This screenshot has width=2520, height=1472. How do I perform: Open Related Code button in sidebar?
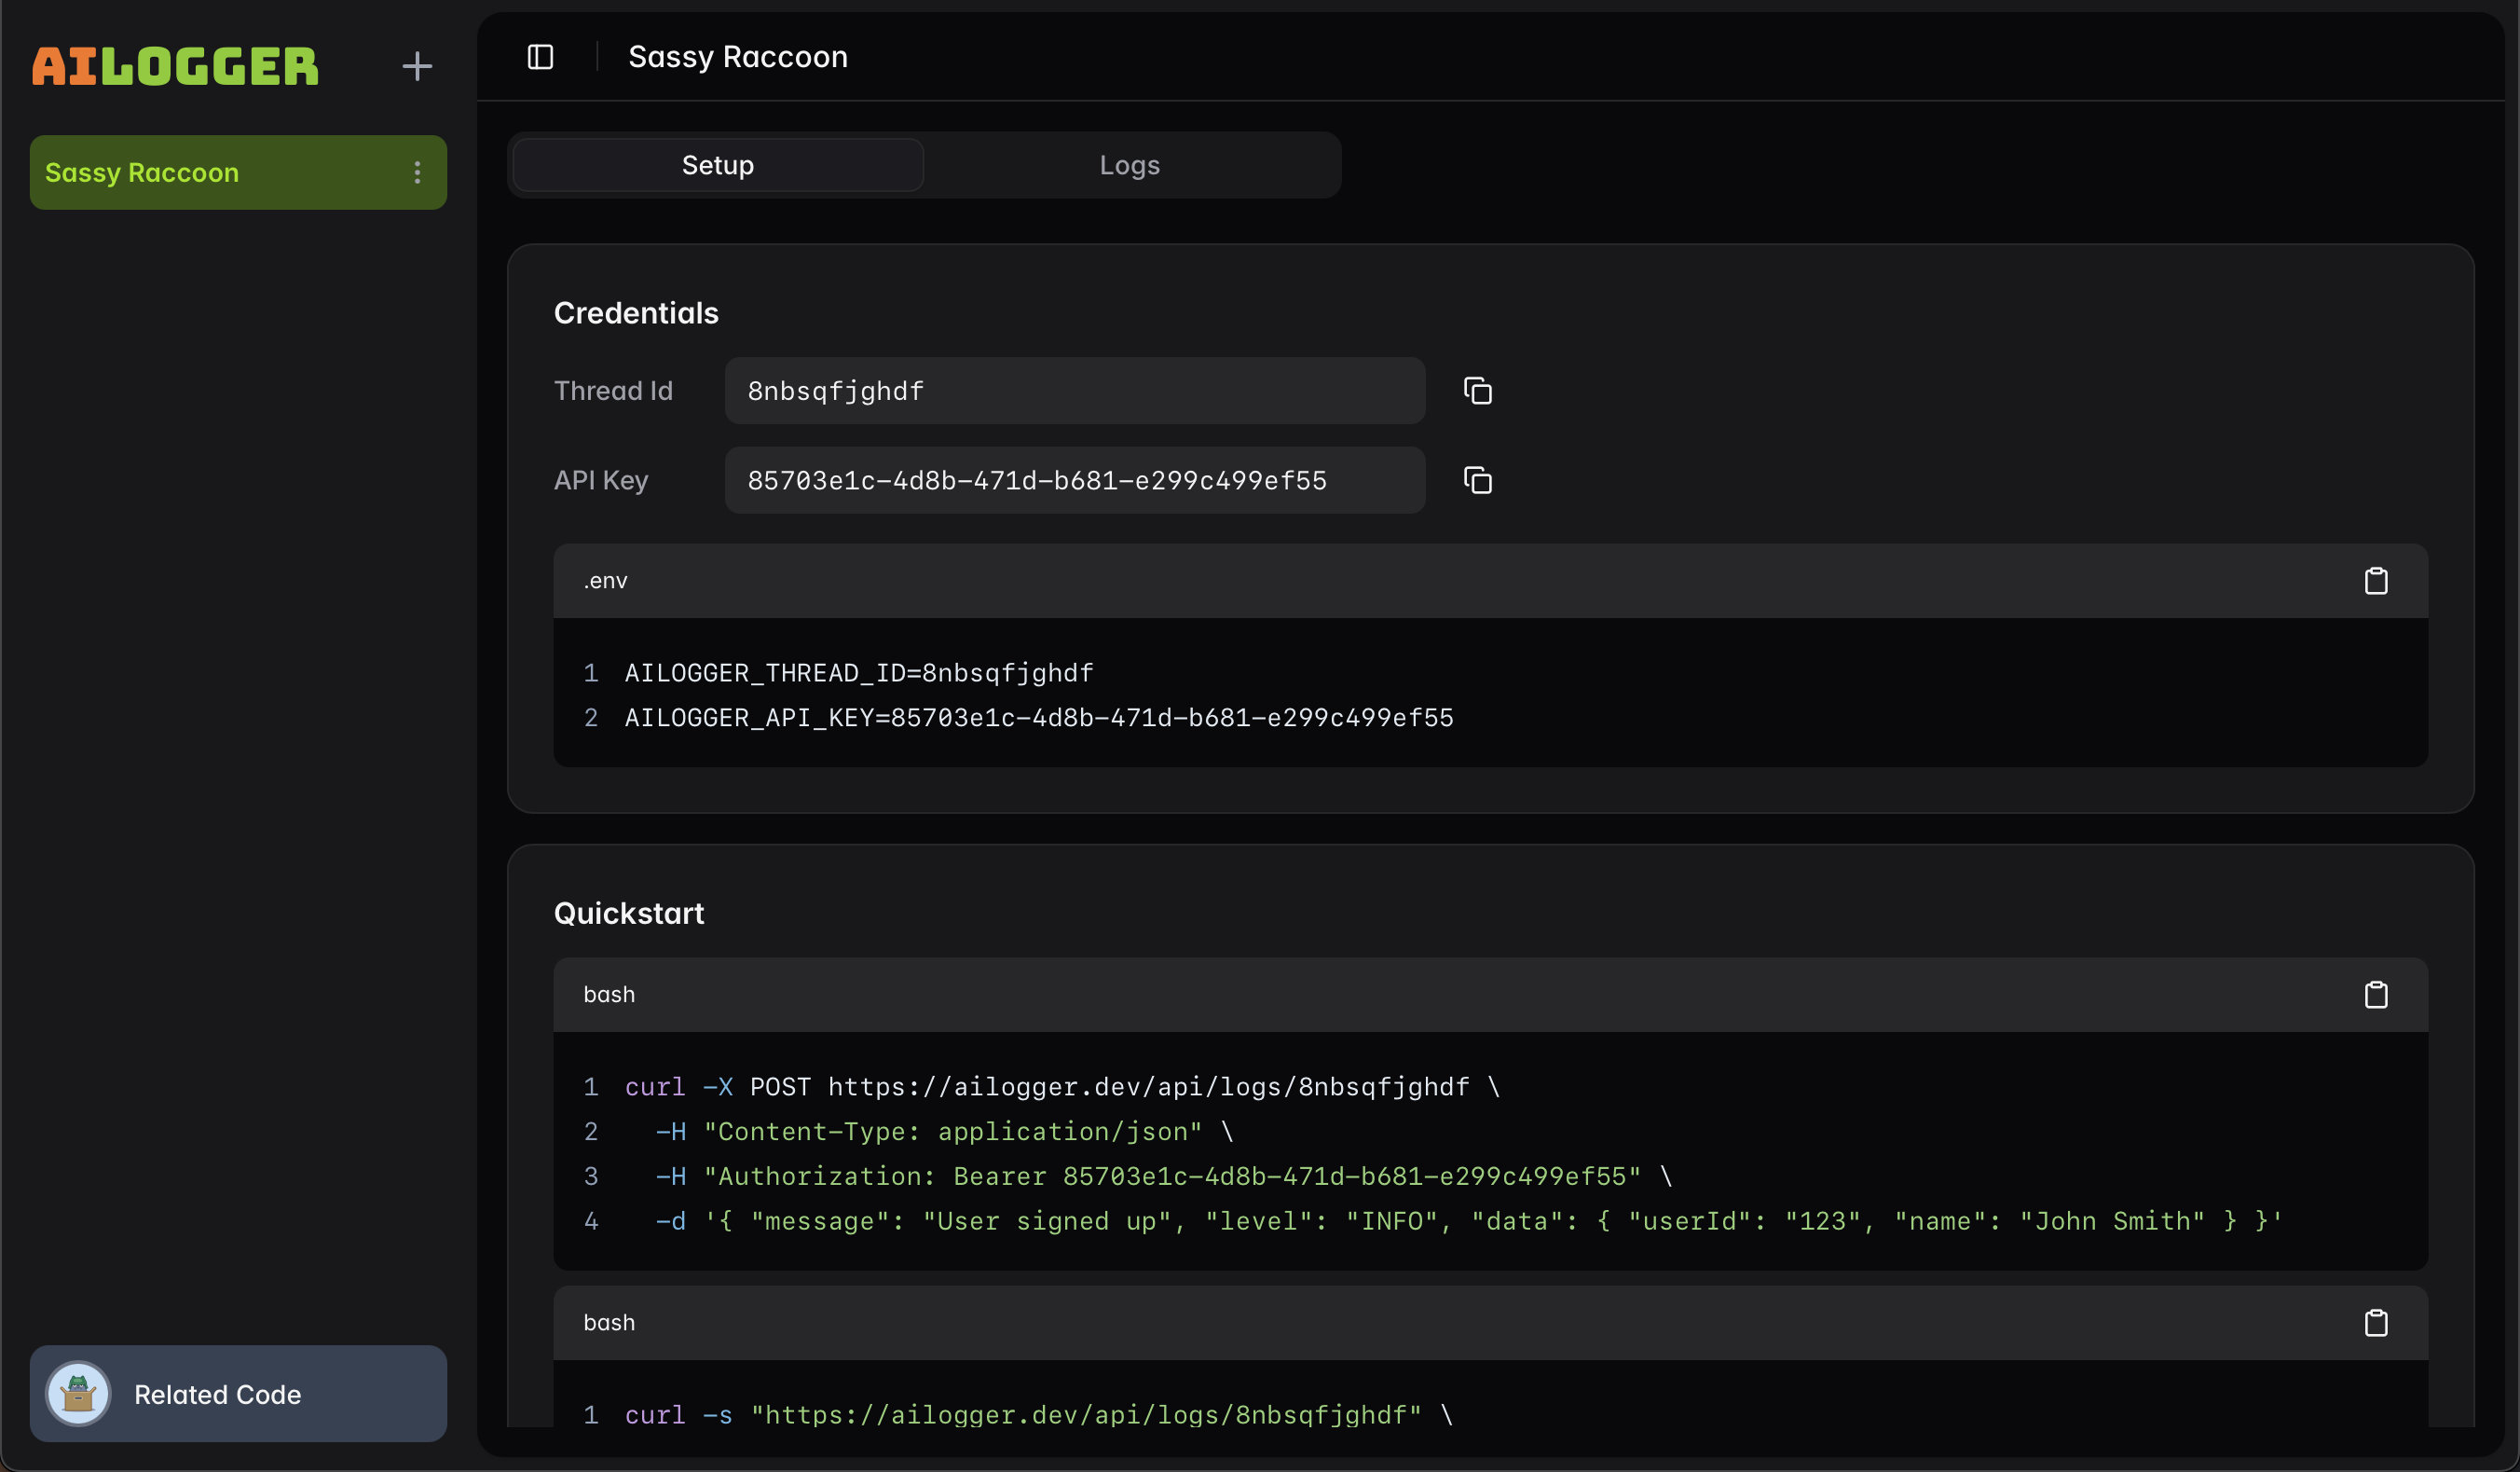238,1394
